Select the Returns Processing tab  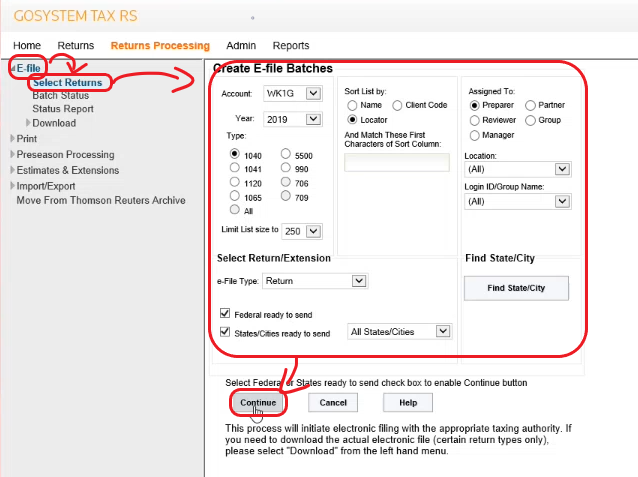tap(160, 45)
